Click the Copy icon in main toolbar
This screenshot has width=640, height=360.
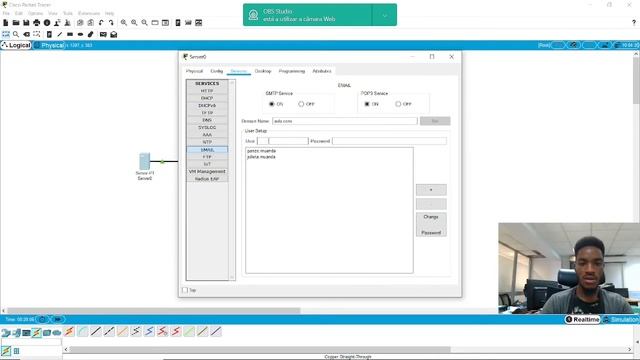point(80,23)
